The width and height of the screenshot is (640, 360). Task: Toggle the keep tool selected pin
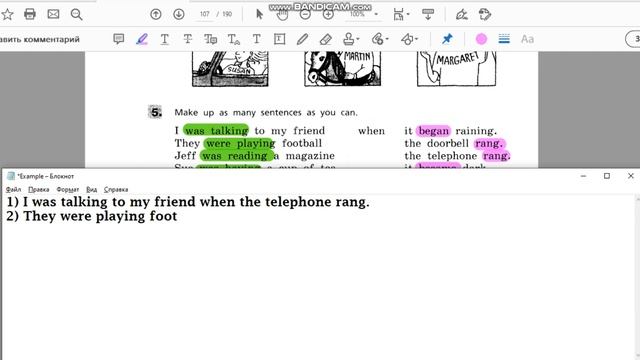coord(447,39)
